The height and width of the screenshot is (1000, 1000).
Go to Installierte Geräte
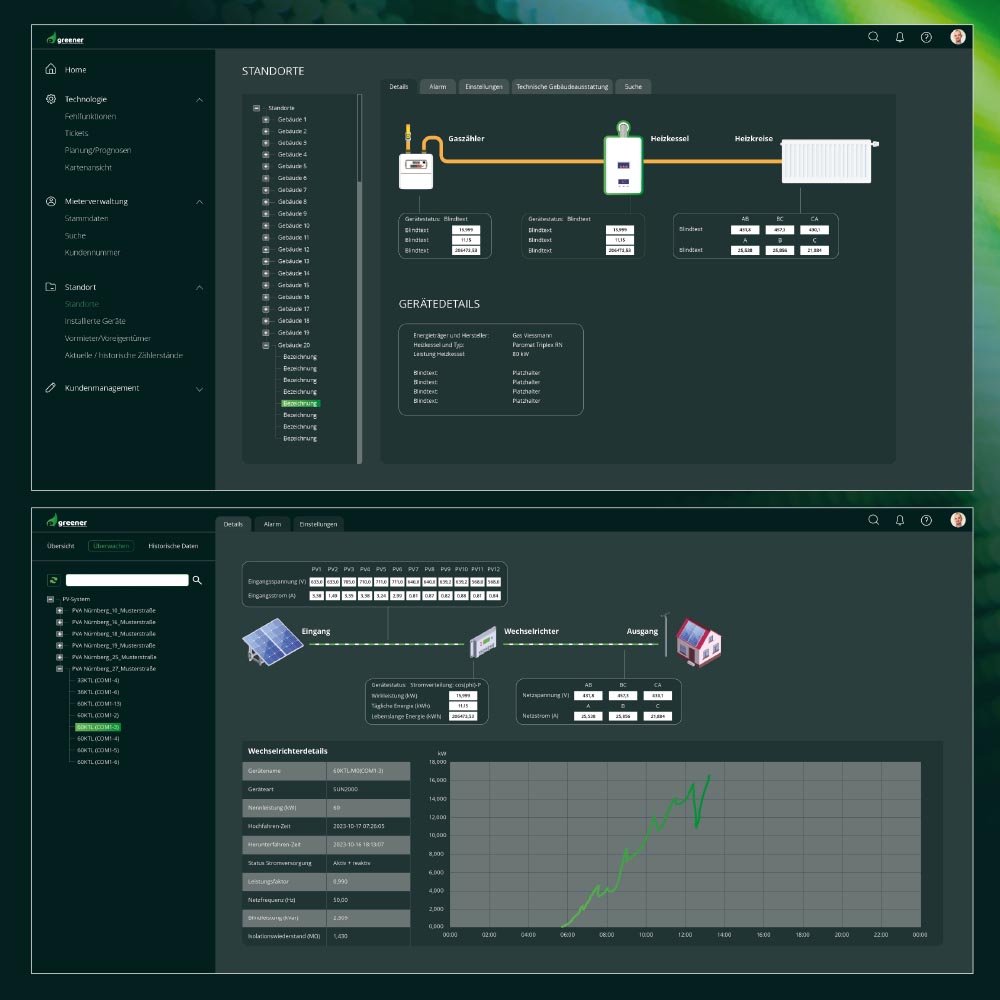click(95, 321)
